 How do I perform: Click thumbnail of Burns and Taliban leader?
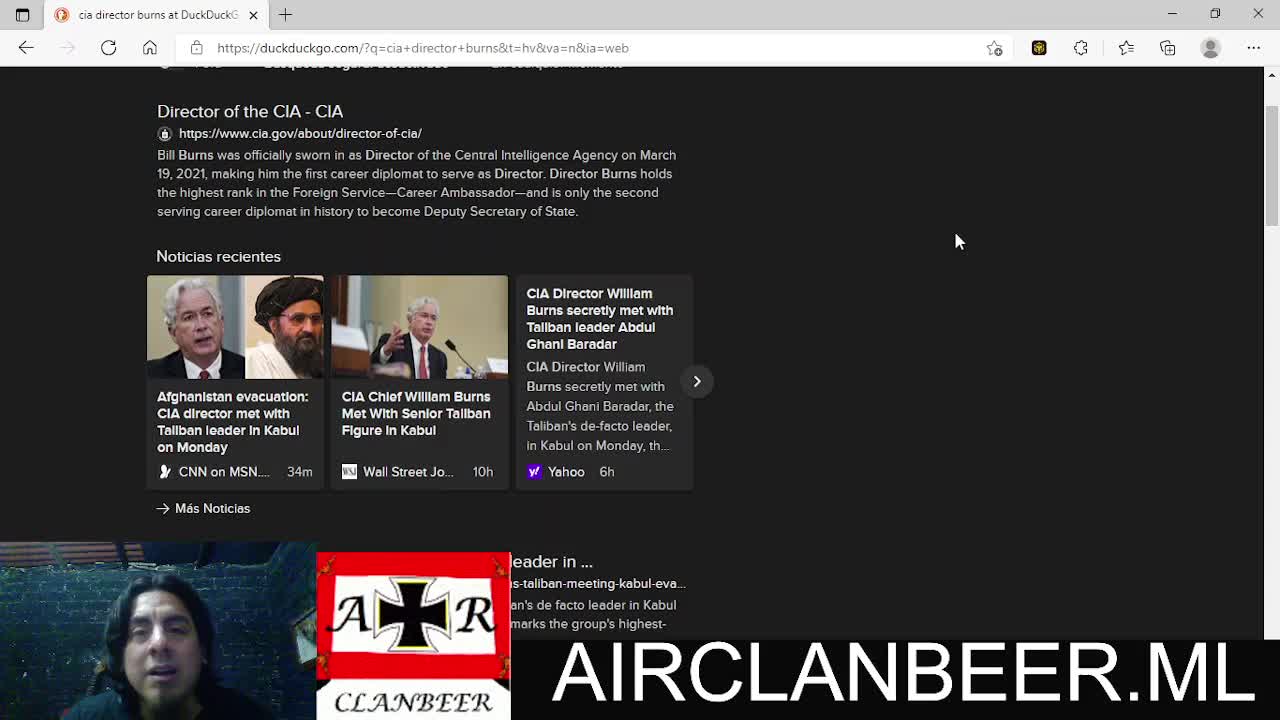point(235,327)
